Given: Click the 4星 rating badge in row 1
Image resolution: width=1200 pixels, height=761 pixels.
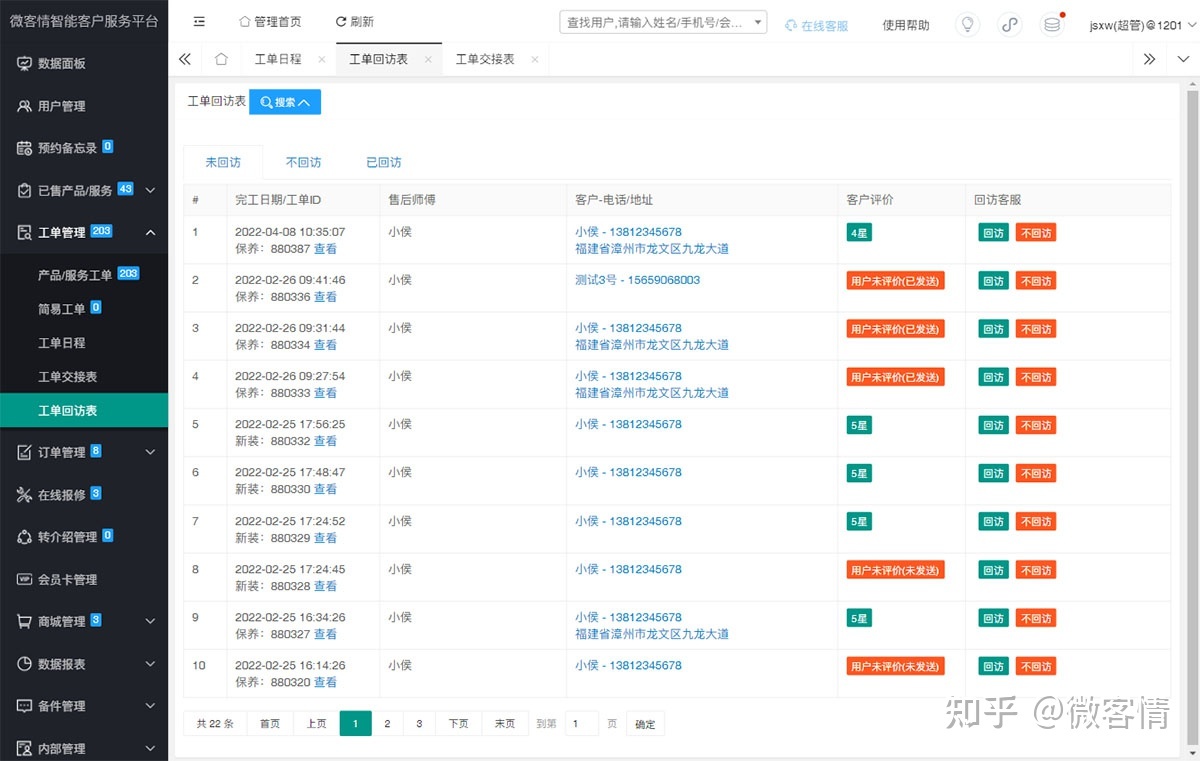Looking at the screenshot, I should coord(858,233).
